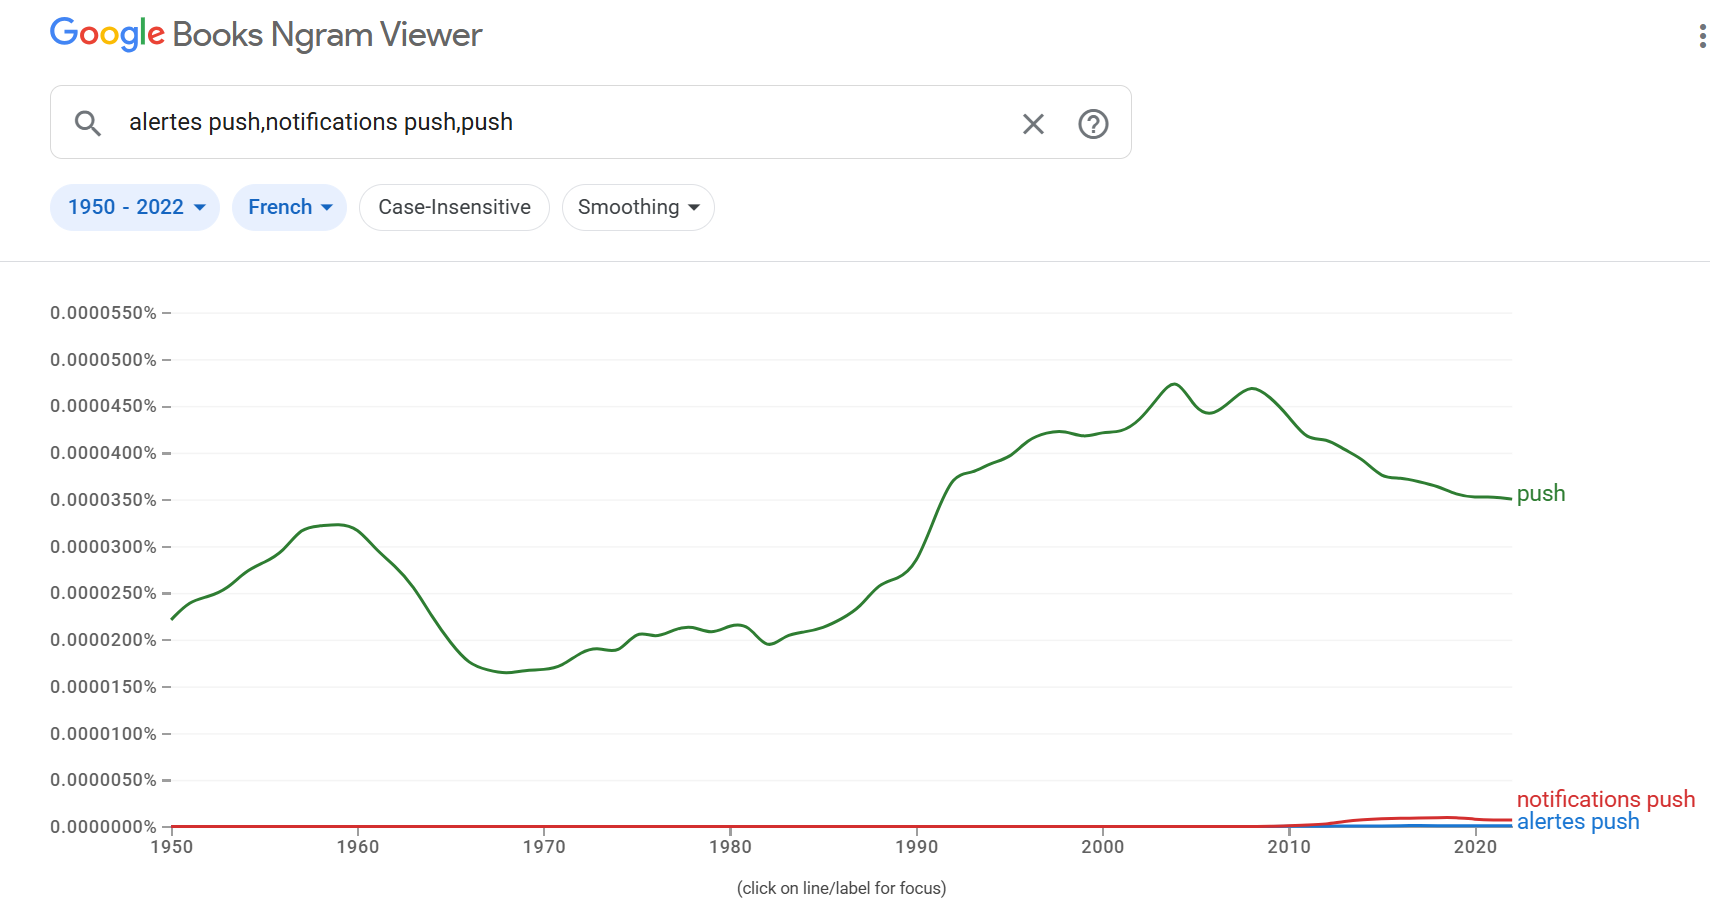This screenshot has width=1710, height=910.
Task: Click the green push line peak near 2004
Action: (x=1175, y=384)
